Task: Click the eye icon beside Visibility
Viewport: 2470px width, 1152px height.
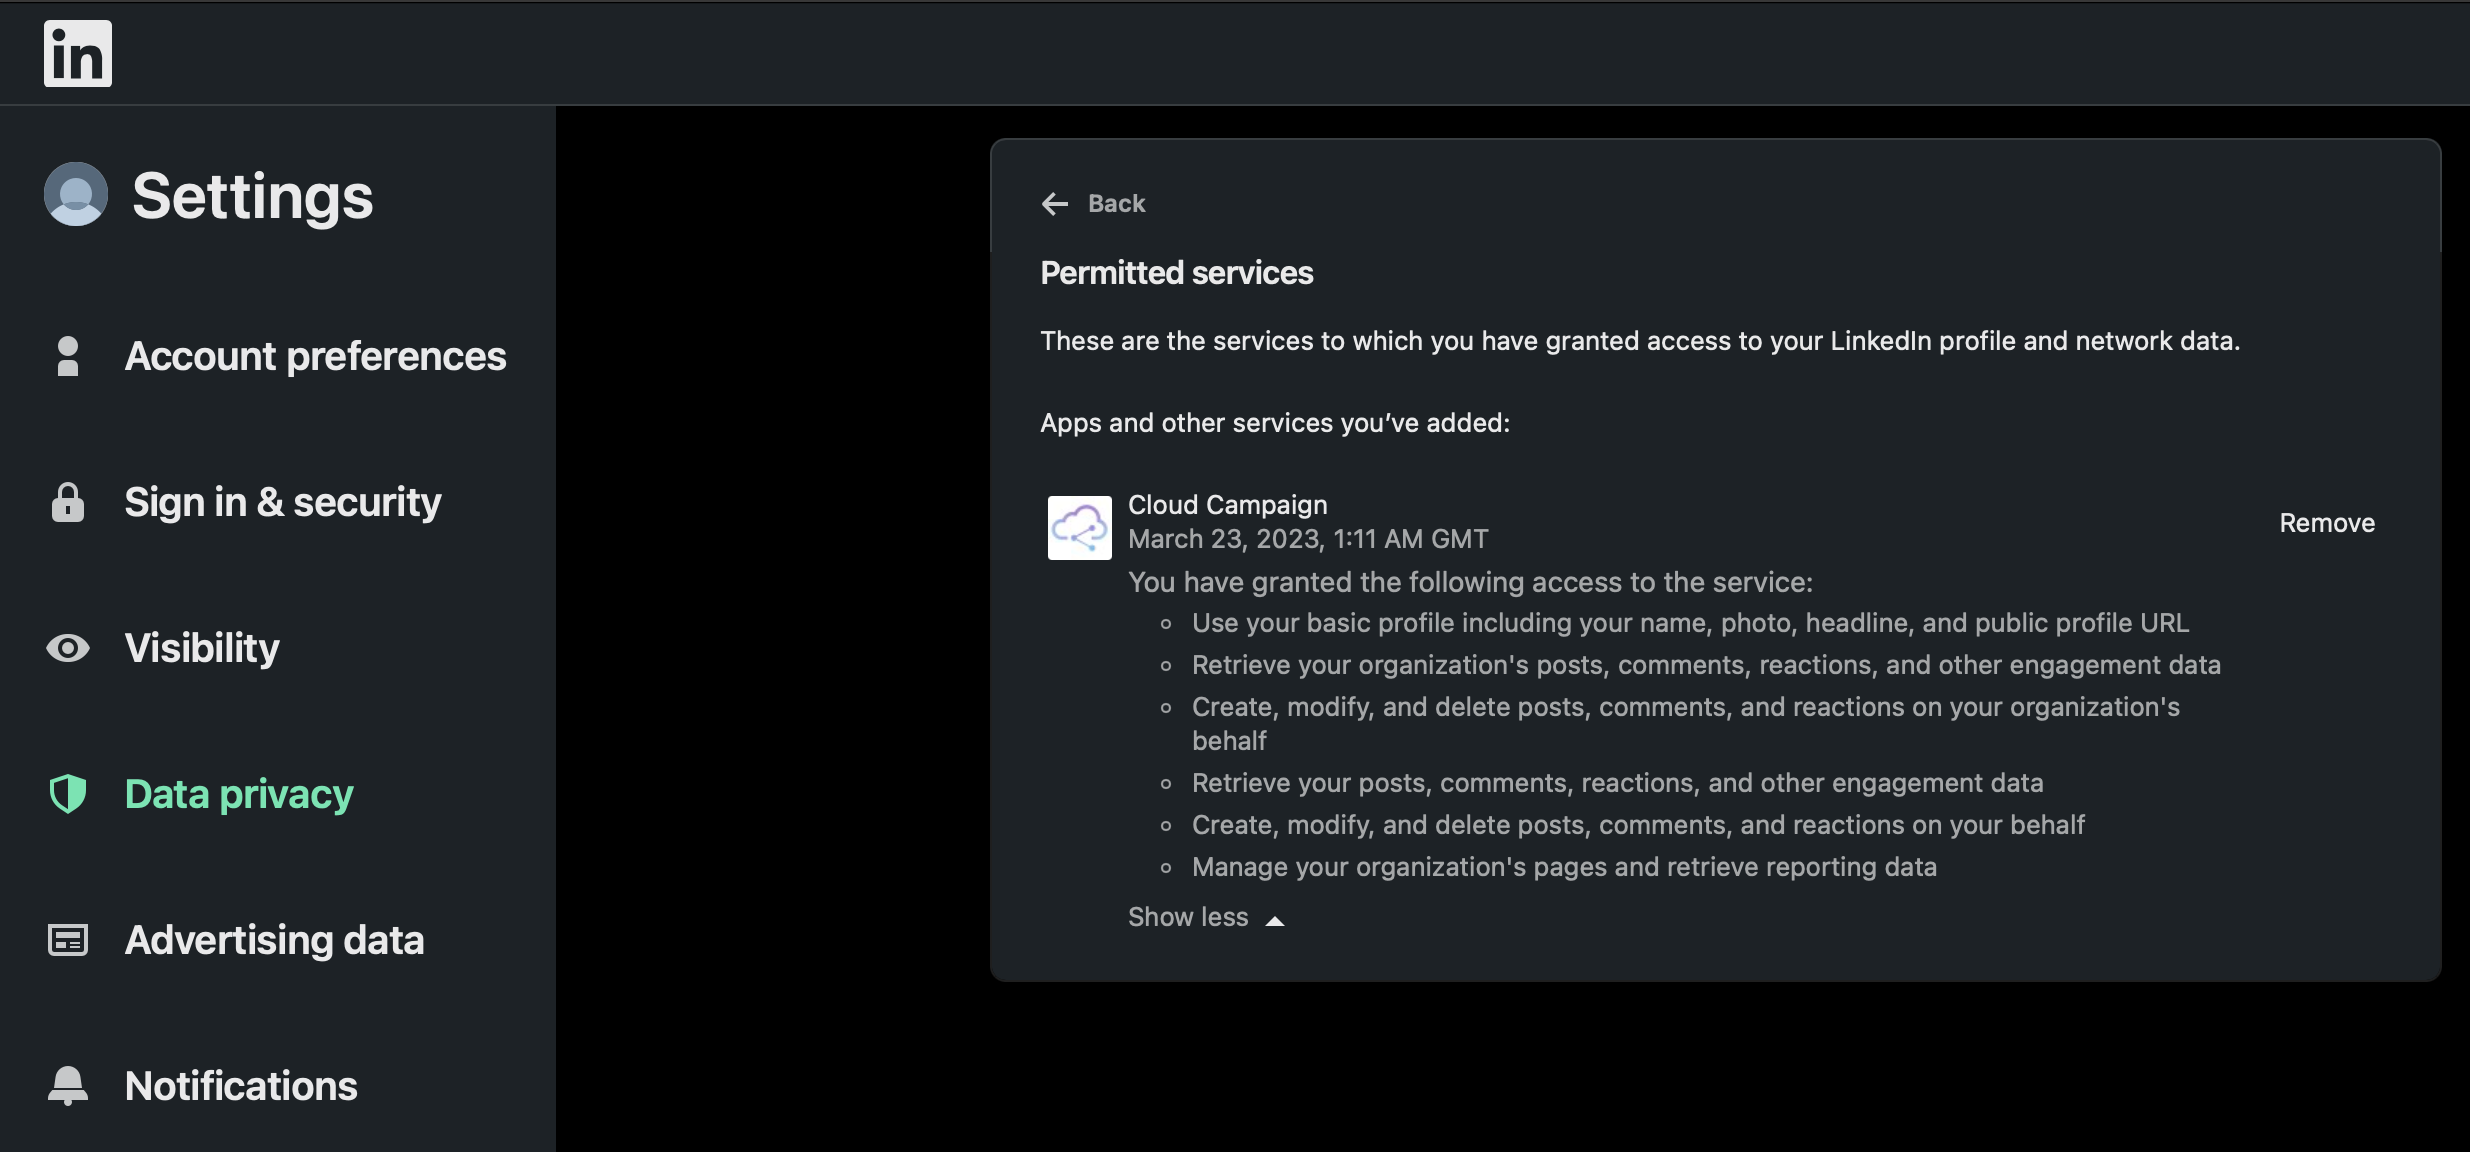Action: point(68,648)
